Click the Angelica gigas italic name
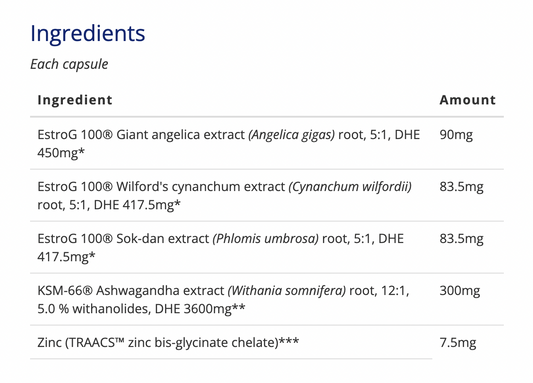Screen dimensions: 533x383 [x=291, y=135]
